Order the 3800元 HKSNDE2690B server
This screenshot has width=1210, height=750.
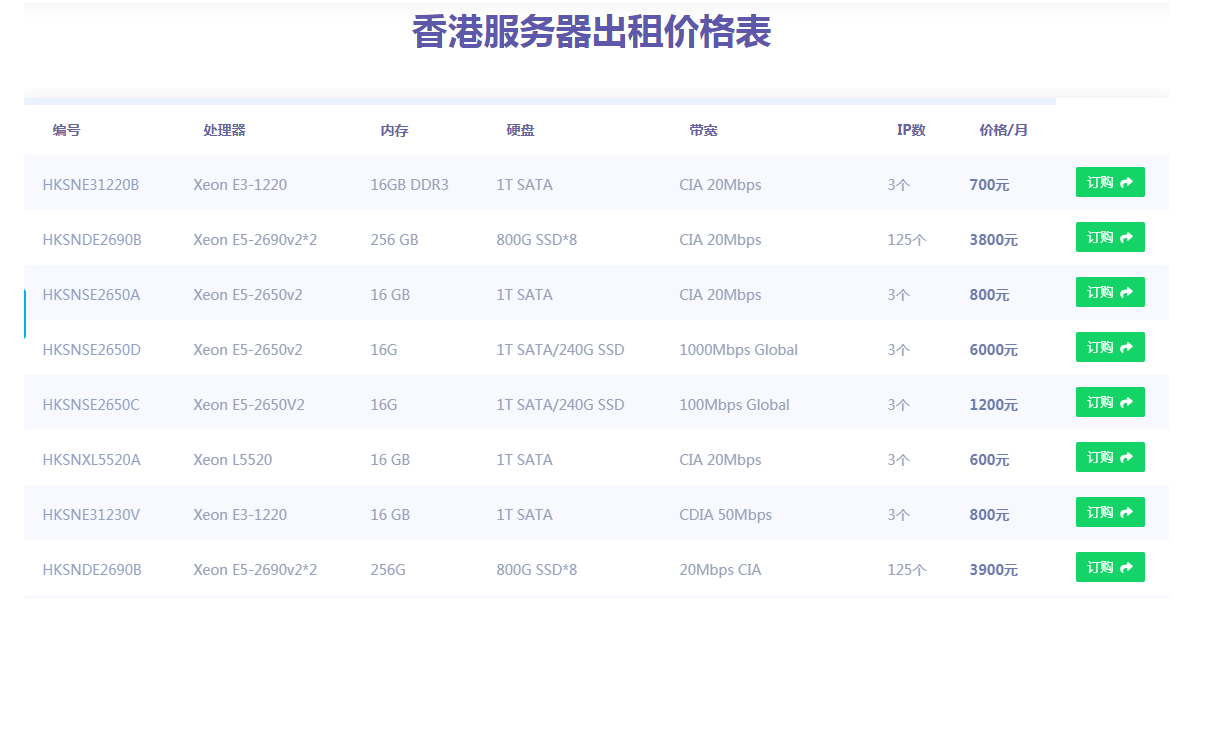pos(1109,237)
